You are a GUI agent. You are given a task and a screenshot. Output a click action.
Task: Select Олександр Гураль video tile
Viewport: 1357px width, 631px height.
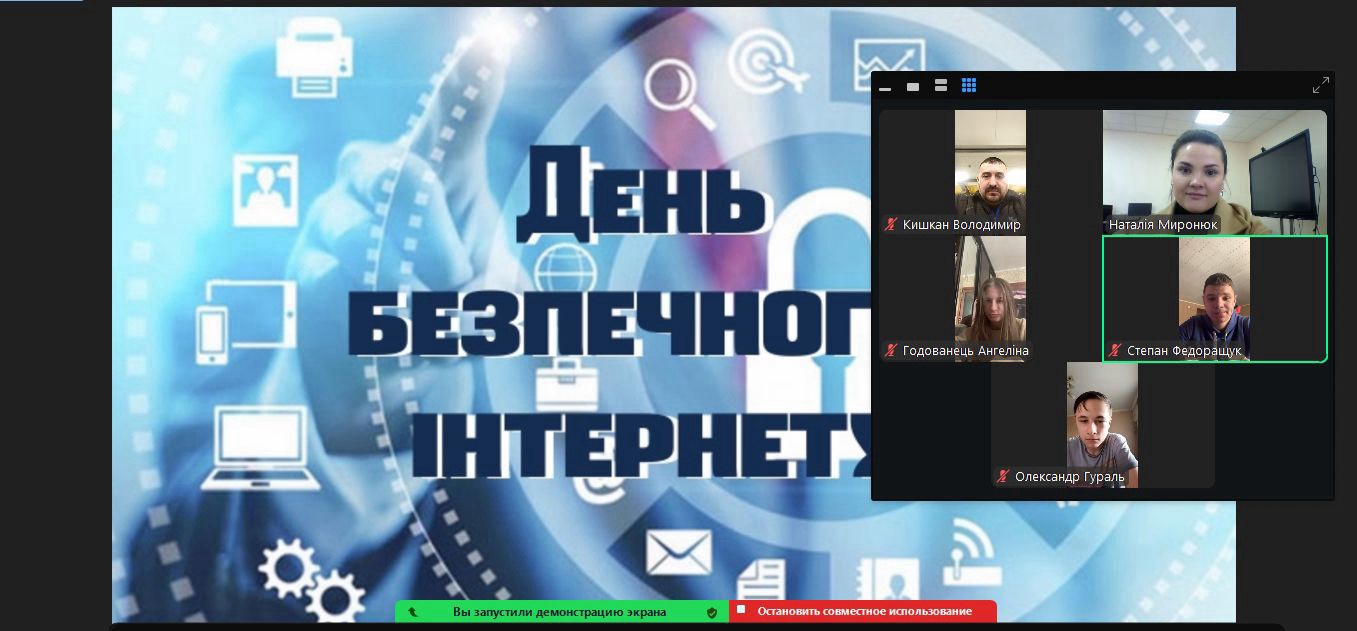tap(1103, 425)
